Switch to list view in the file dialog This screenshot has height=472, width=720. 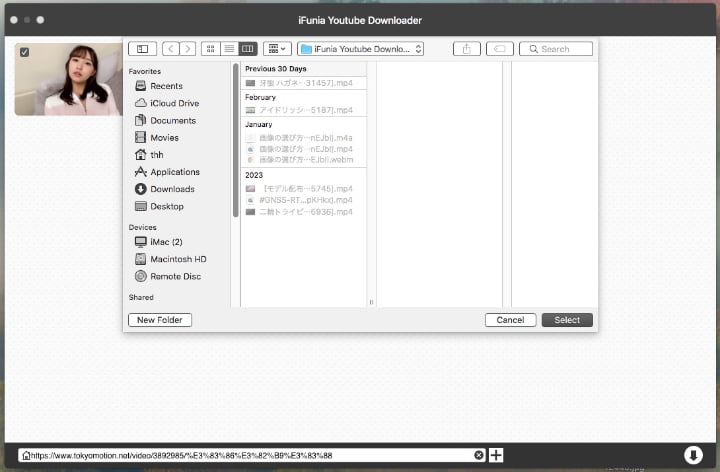click(x=229, y=48)
